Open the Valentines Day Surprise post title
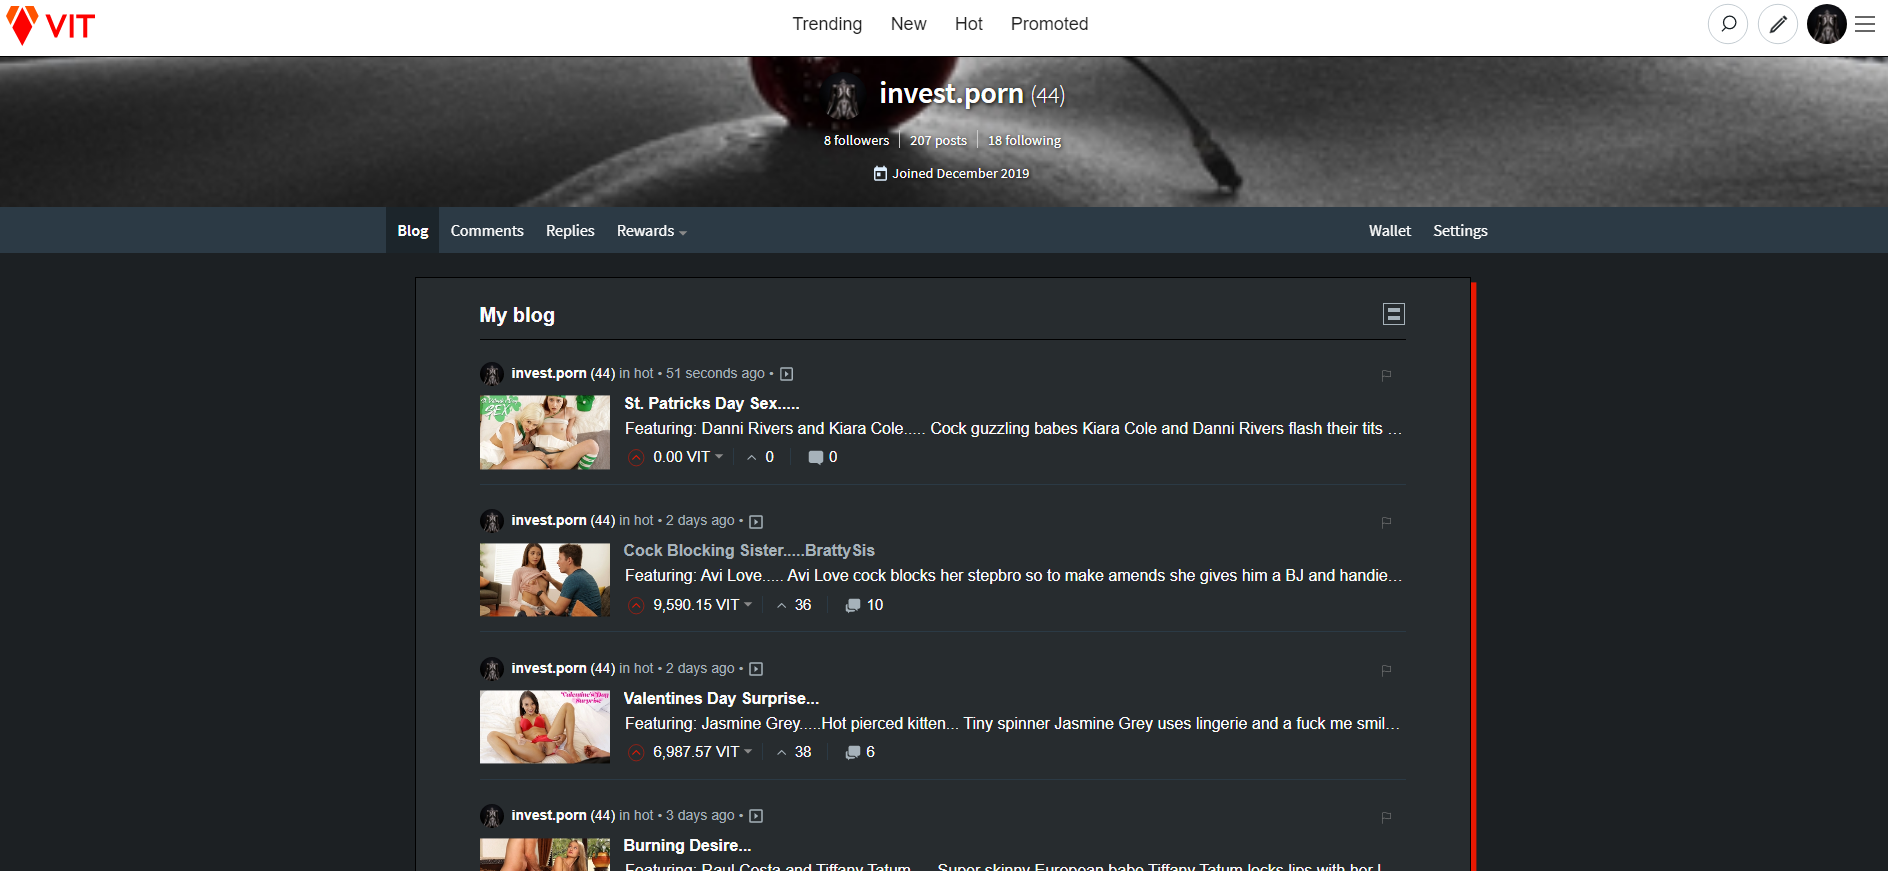1888x871 pixels. (x=721, y=698)
